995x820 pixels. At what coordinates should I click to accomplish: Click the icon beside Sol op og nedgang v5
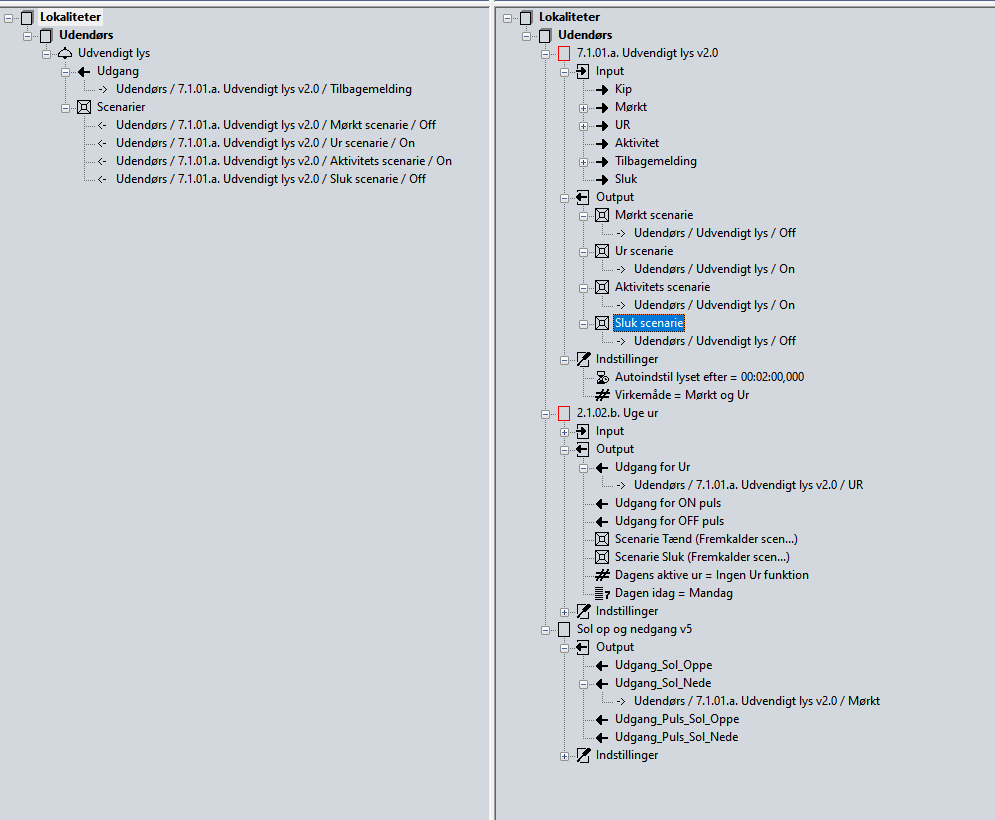564,629
